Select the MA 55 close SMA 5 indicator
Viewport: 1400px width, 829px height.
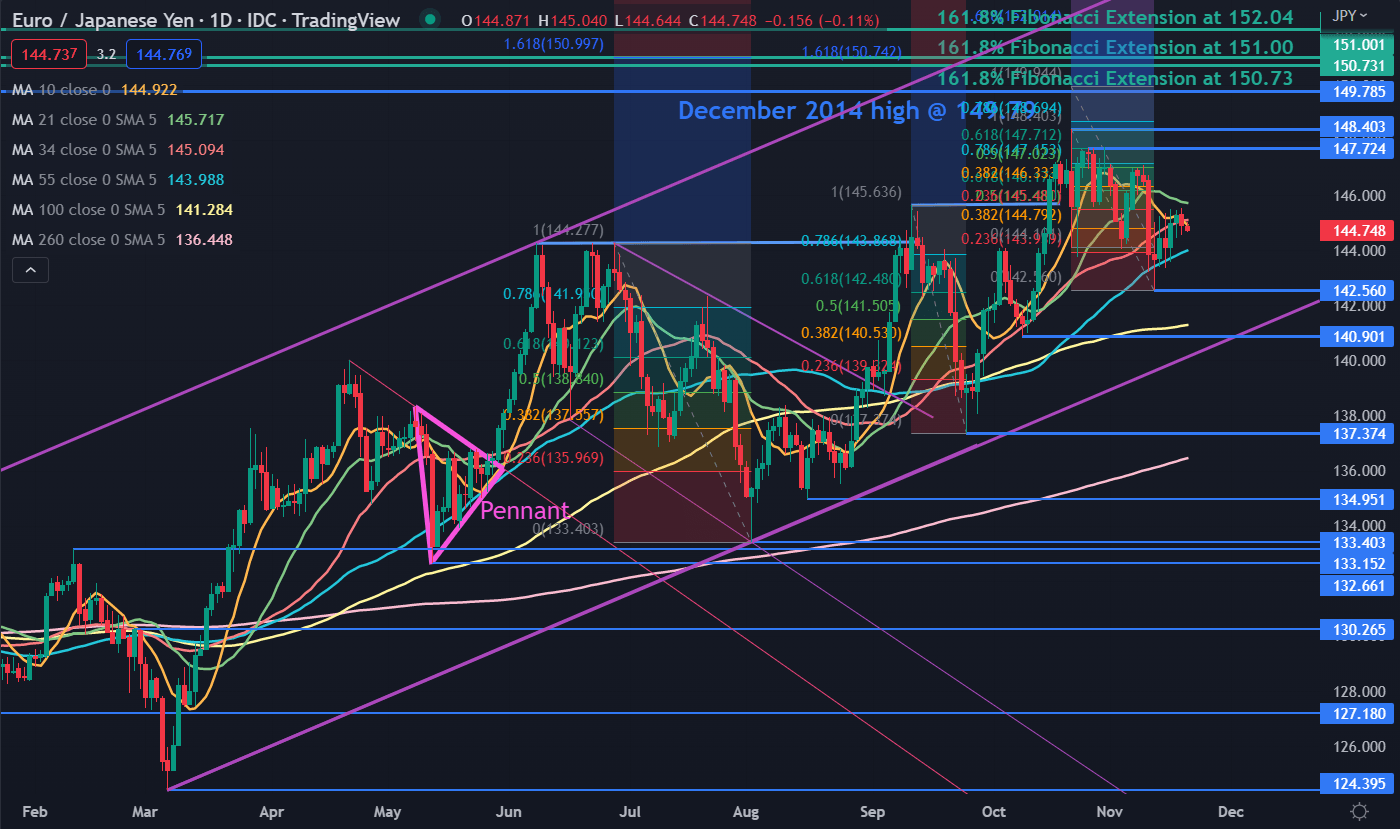[118, 180]
